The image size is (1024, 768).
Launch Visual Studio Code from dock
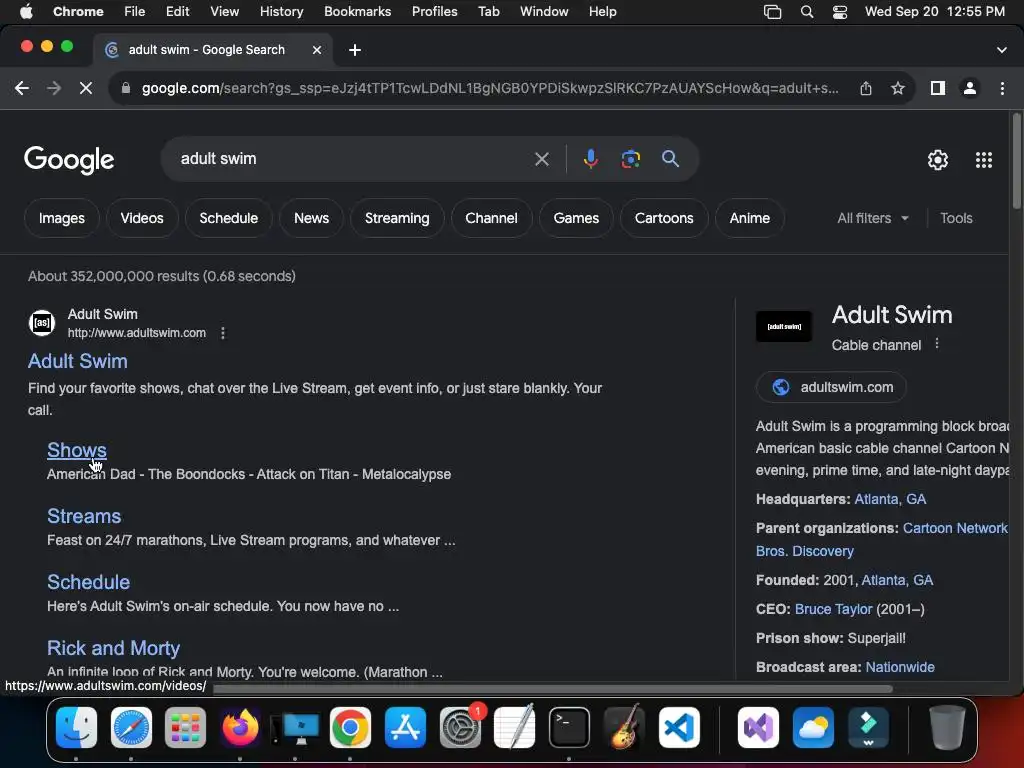(x=679, y=727)
